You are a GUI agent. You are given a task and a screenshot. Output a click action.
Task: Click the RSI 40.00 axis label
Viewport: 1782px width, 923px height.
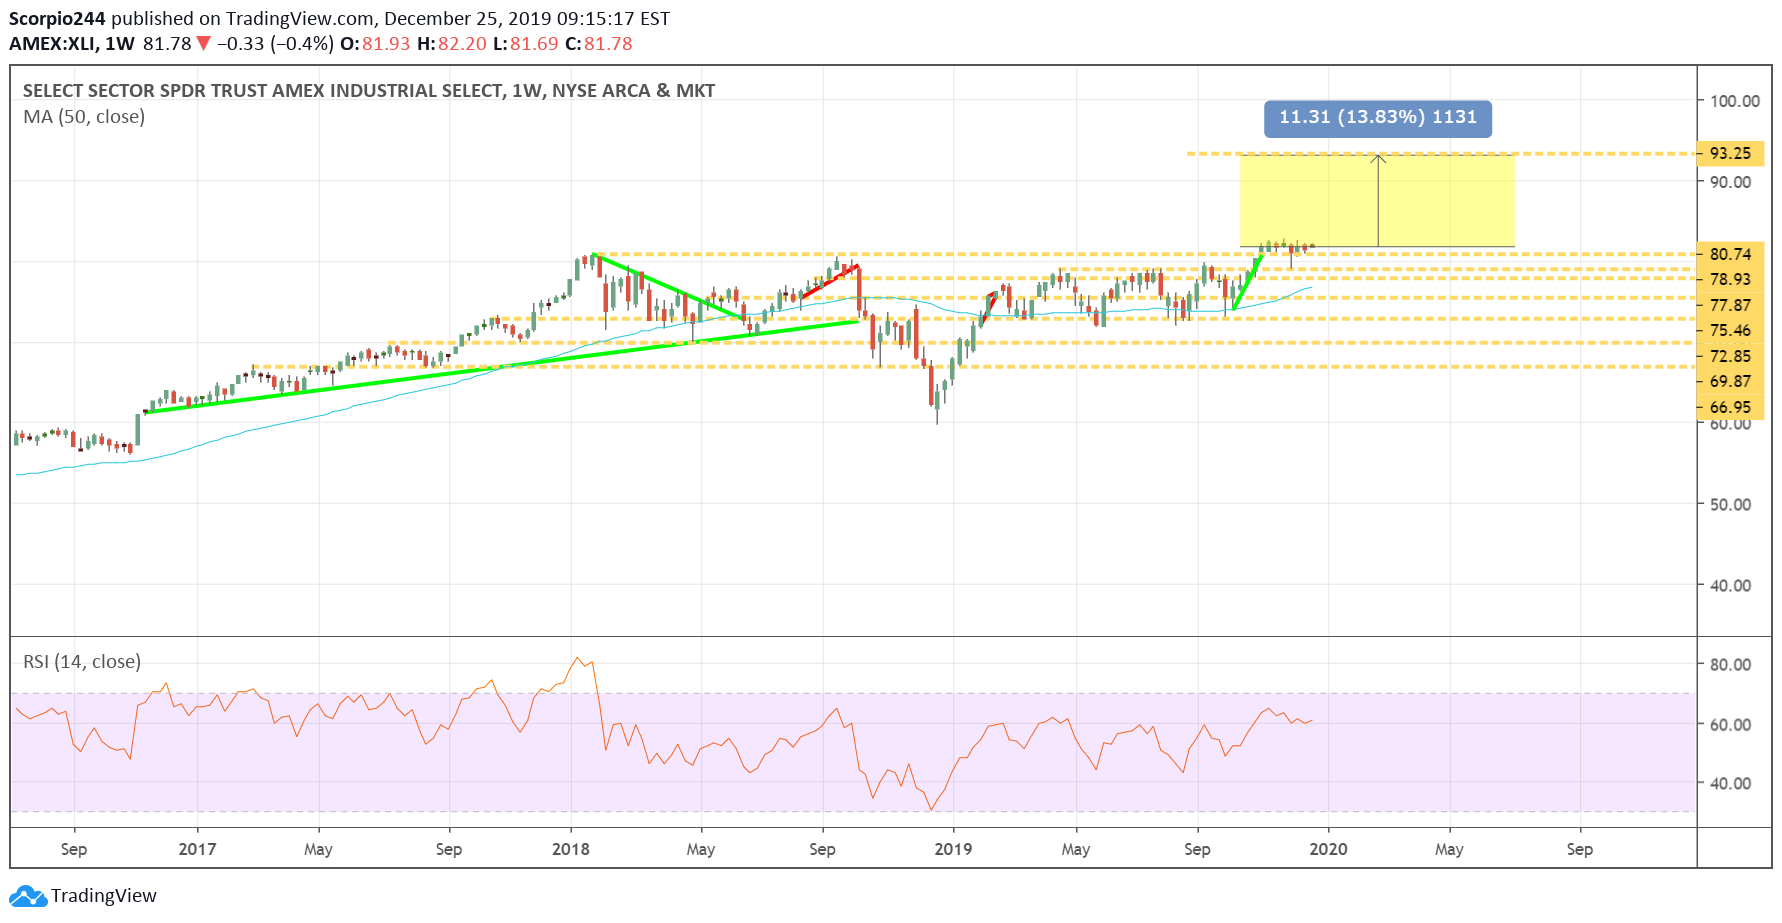[1731, 784]
